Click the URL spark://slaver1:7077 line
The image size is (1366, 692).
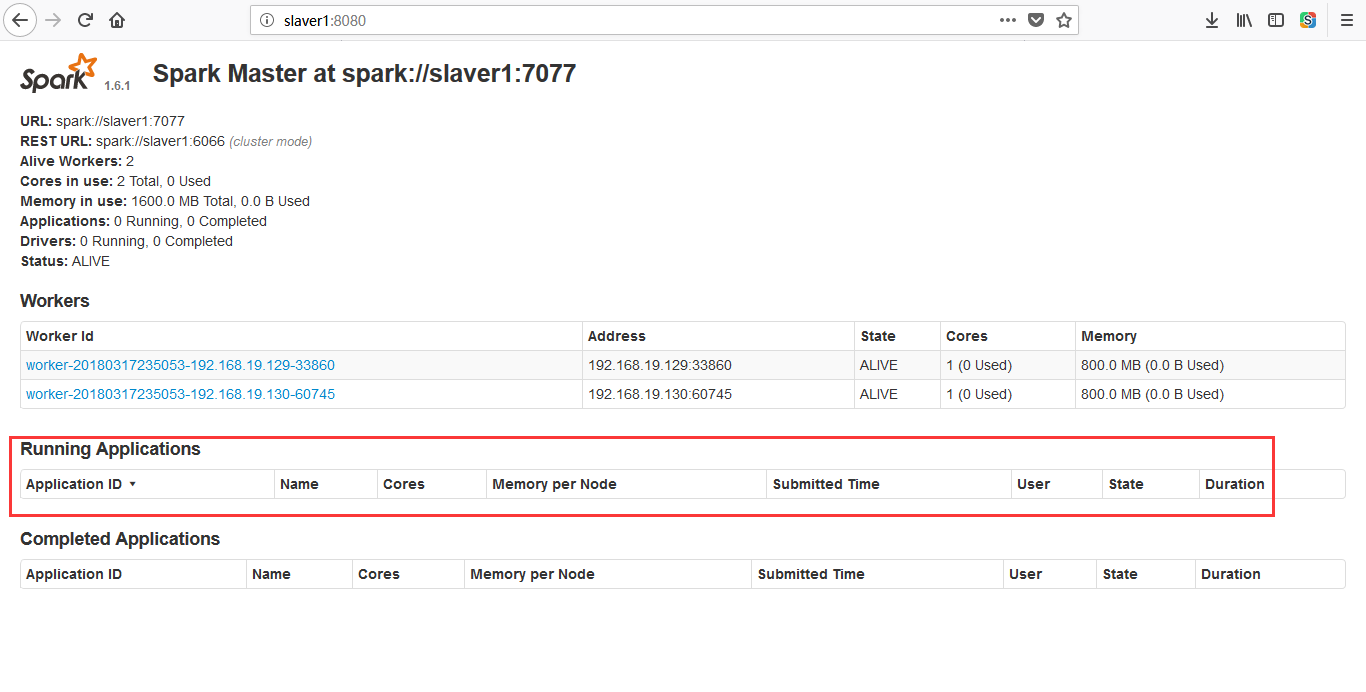(x=102, y=121)
